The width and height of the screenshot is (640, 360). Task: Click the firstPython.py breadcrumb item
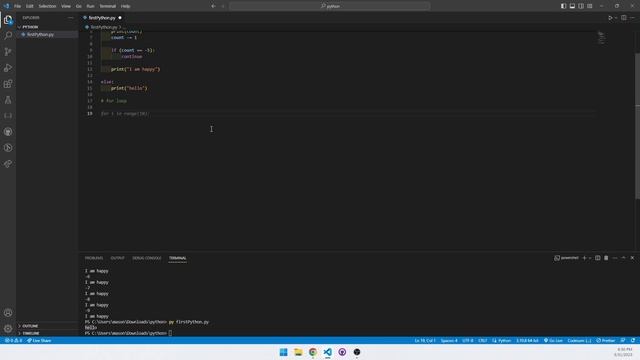(104, 27)
